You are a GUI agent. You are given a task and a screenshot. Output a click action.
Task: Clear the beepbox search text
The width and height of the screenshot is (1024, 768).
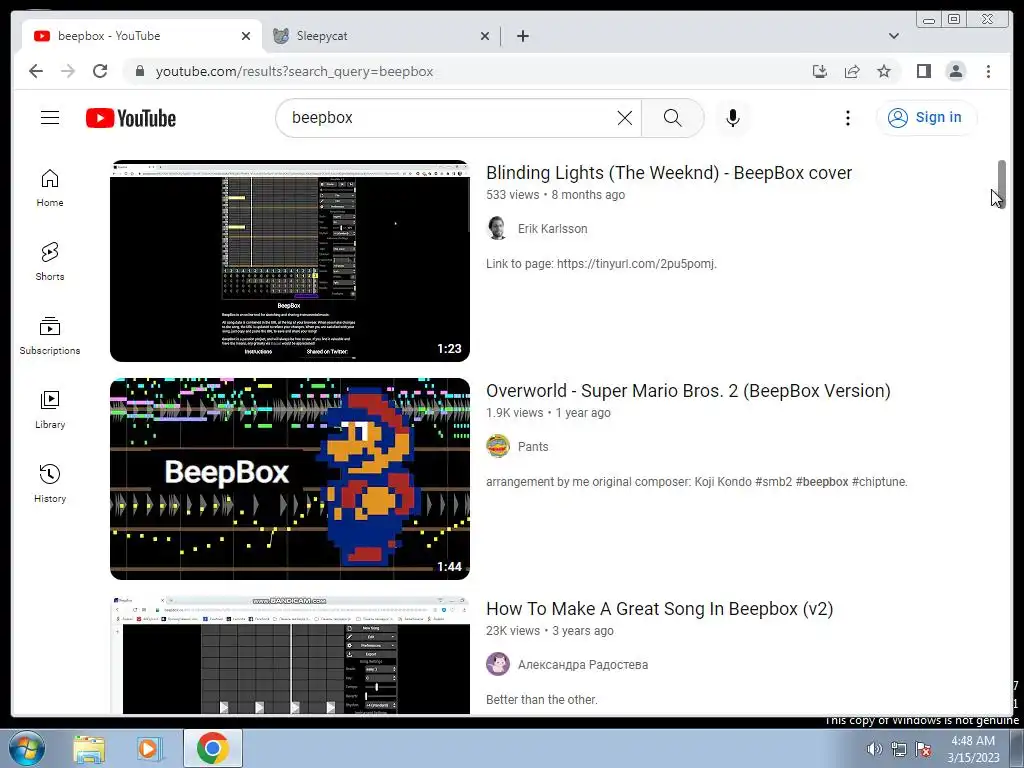click(x=624, y=118)
